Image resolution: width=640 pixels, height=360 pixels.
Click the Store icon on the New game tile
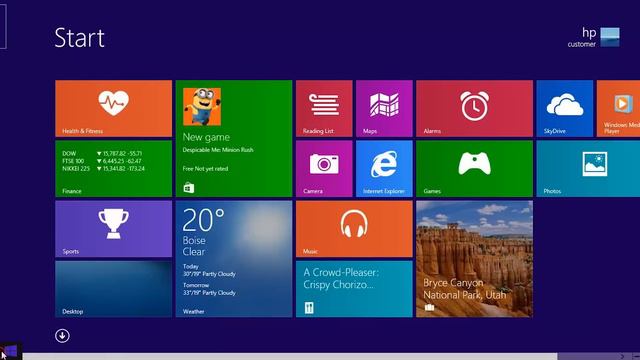click(189, 188)
